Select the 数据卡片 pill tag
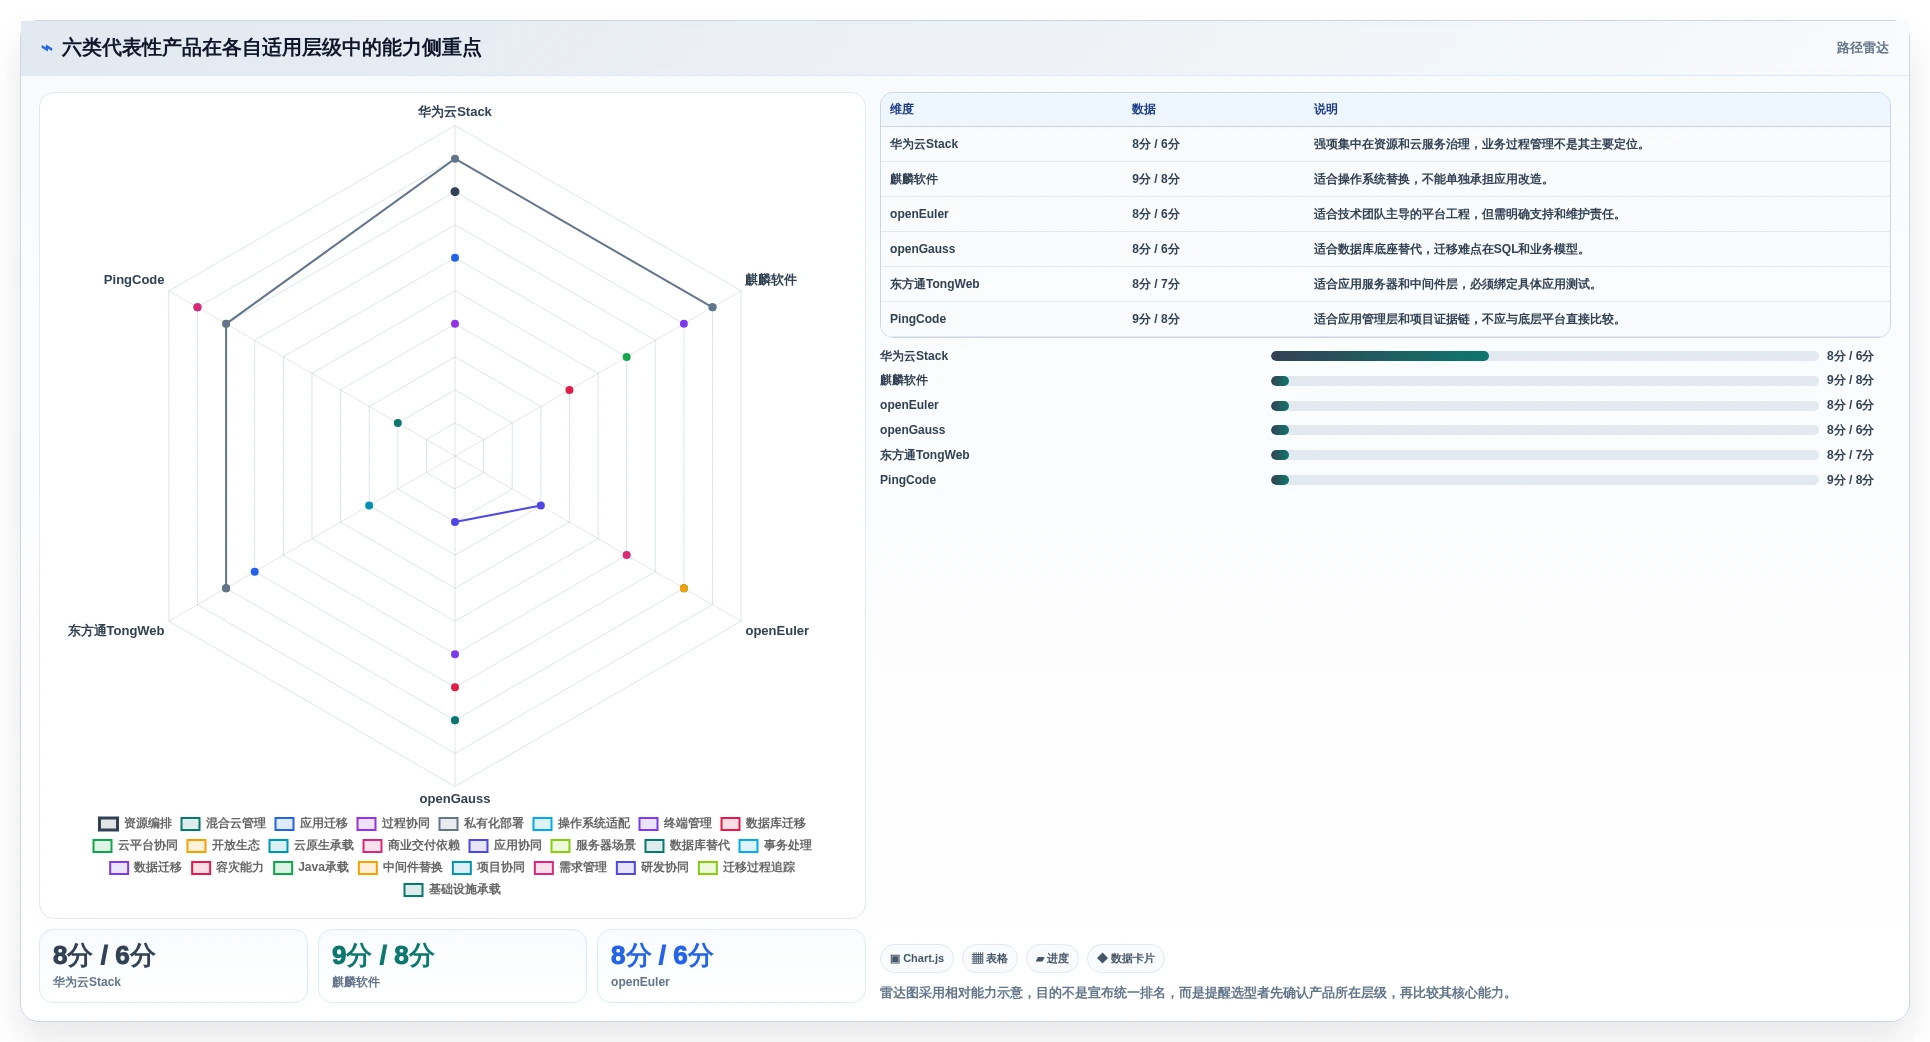Viewport: 1930px width, 1042px height. (1126, 958)
